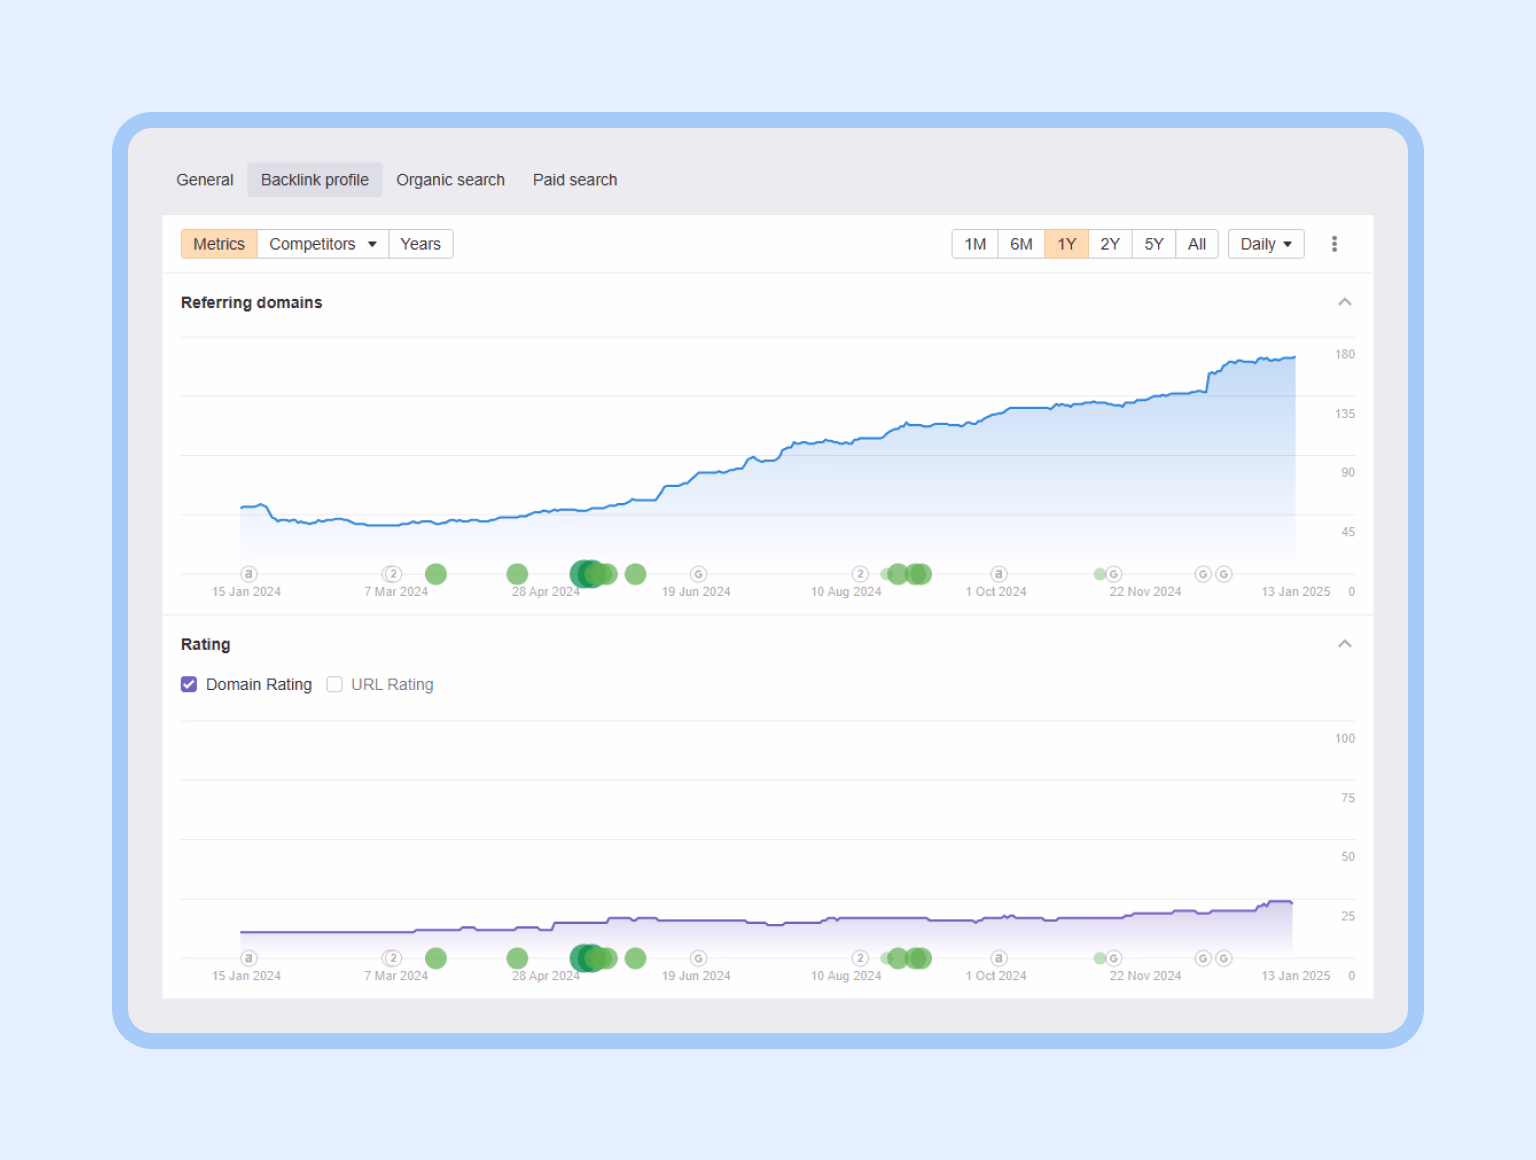Set time range to 6M

1021,244
